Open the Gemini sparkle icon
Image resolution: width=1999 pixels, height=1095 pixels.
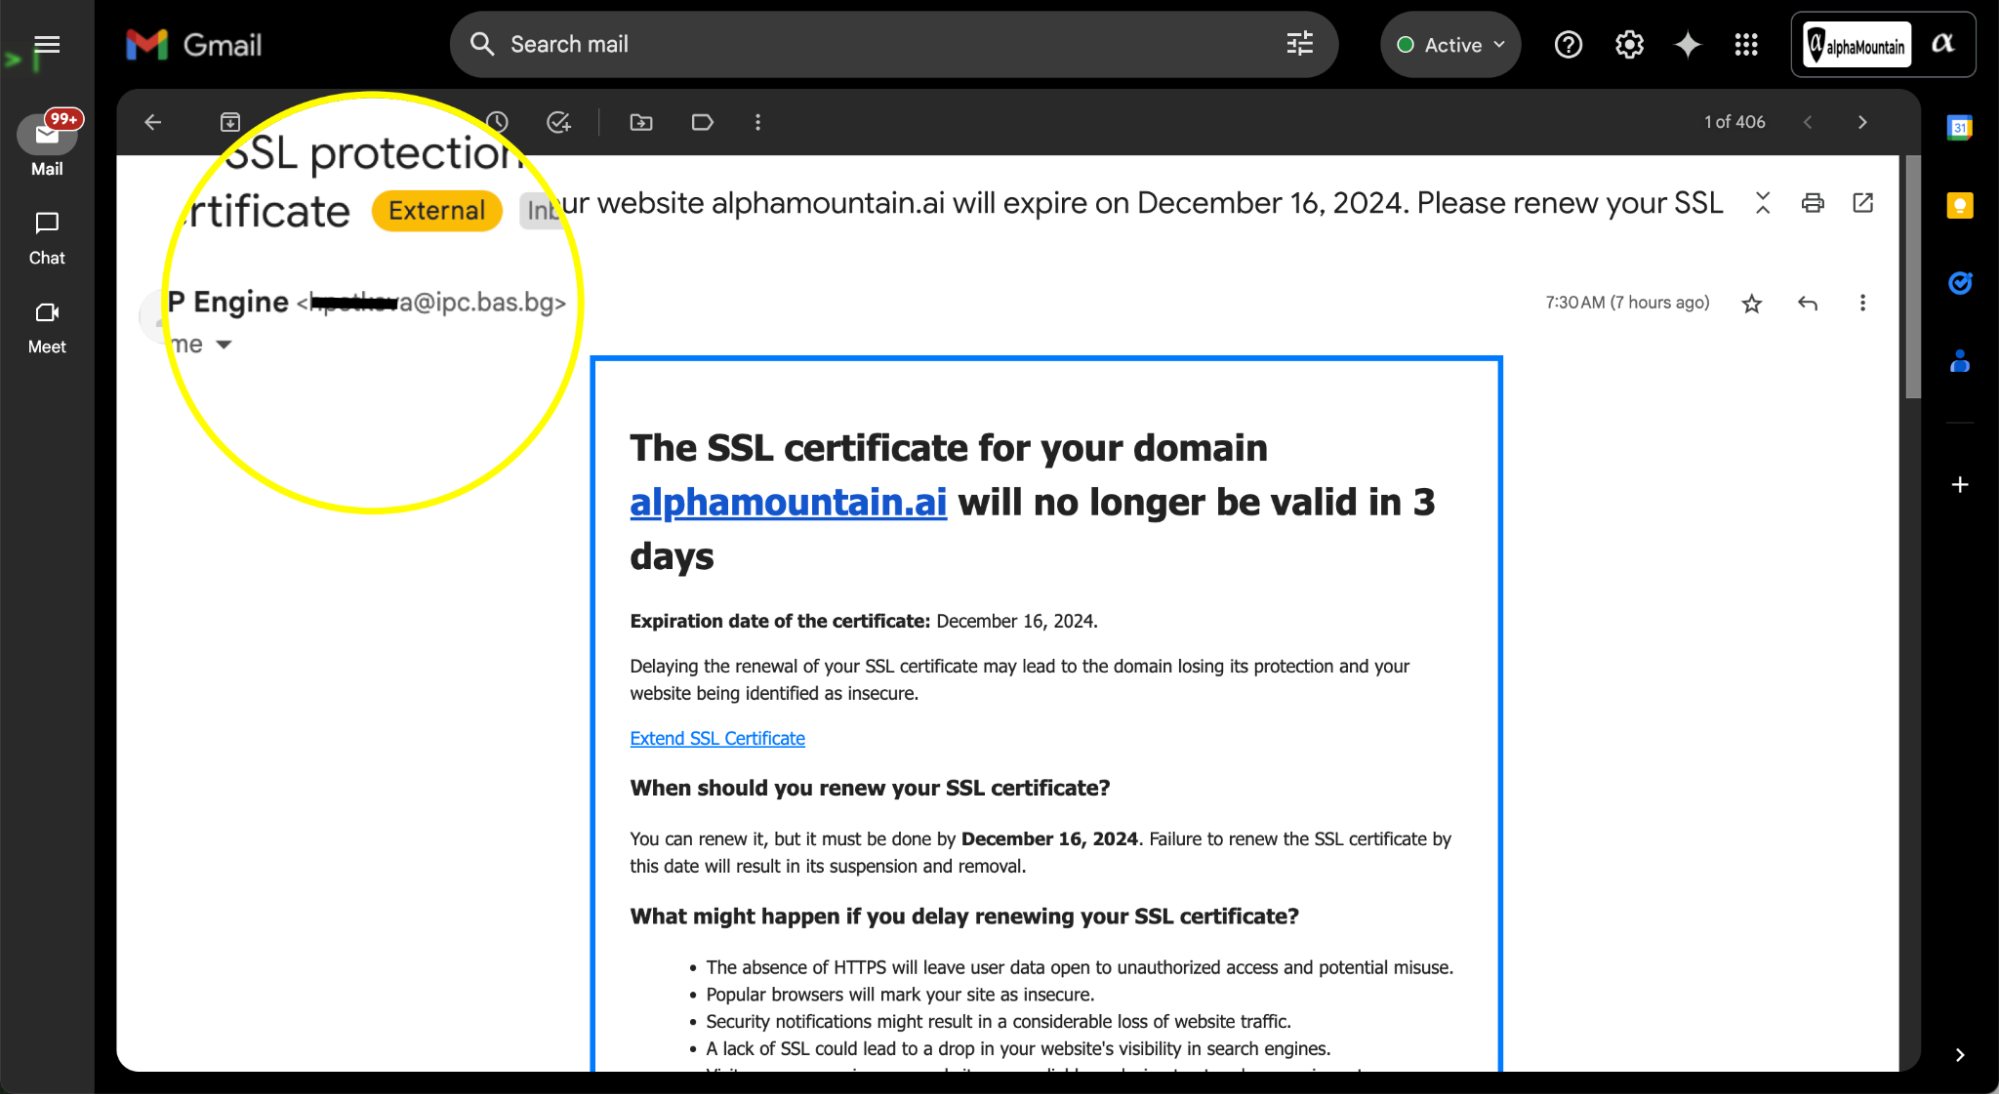(x=1688, y=45)
